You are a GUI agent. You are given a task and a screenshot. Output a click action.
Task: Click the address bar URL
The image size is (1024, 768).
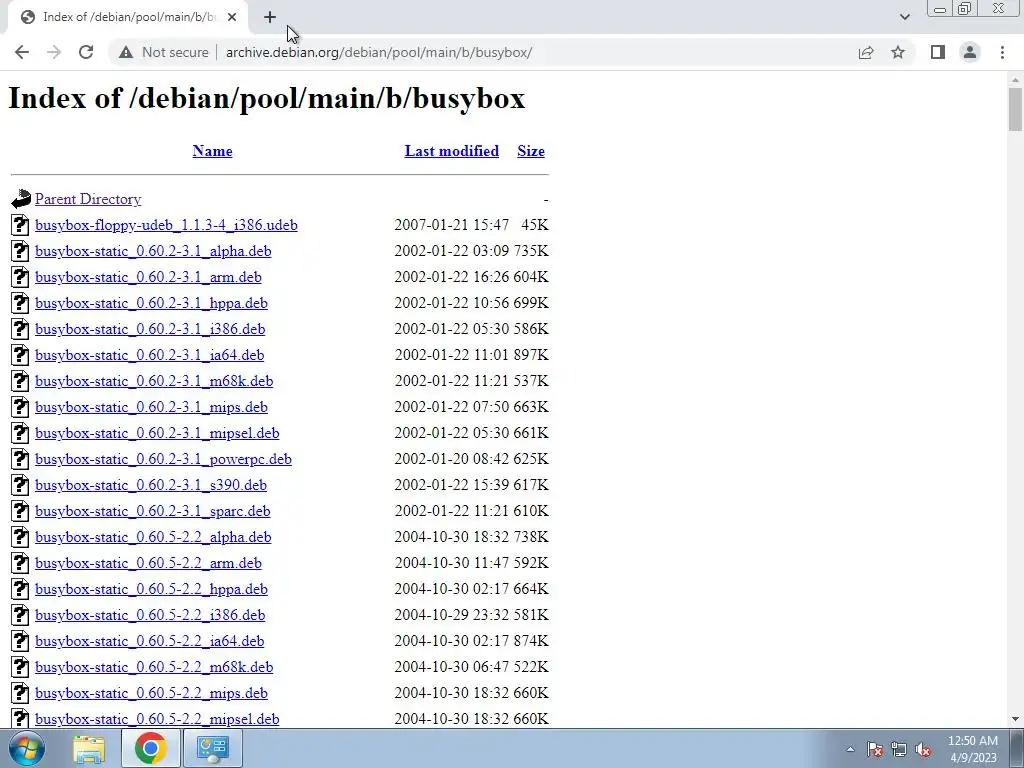[x=379, y=52]
